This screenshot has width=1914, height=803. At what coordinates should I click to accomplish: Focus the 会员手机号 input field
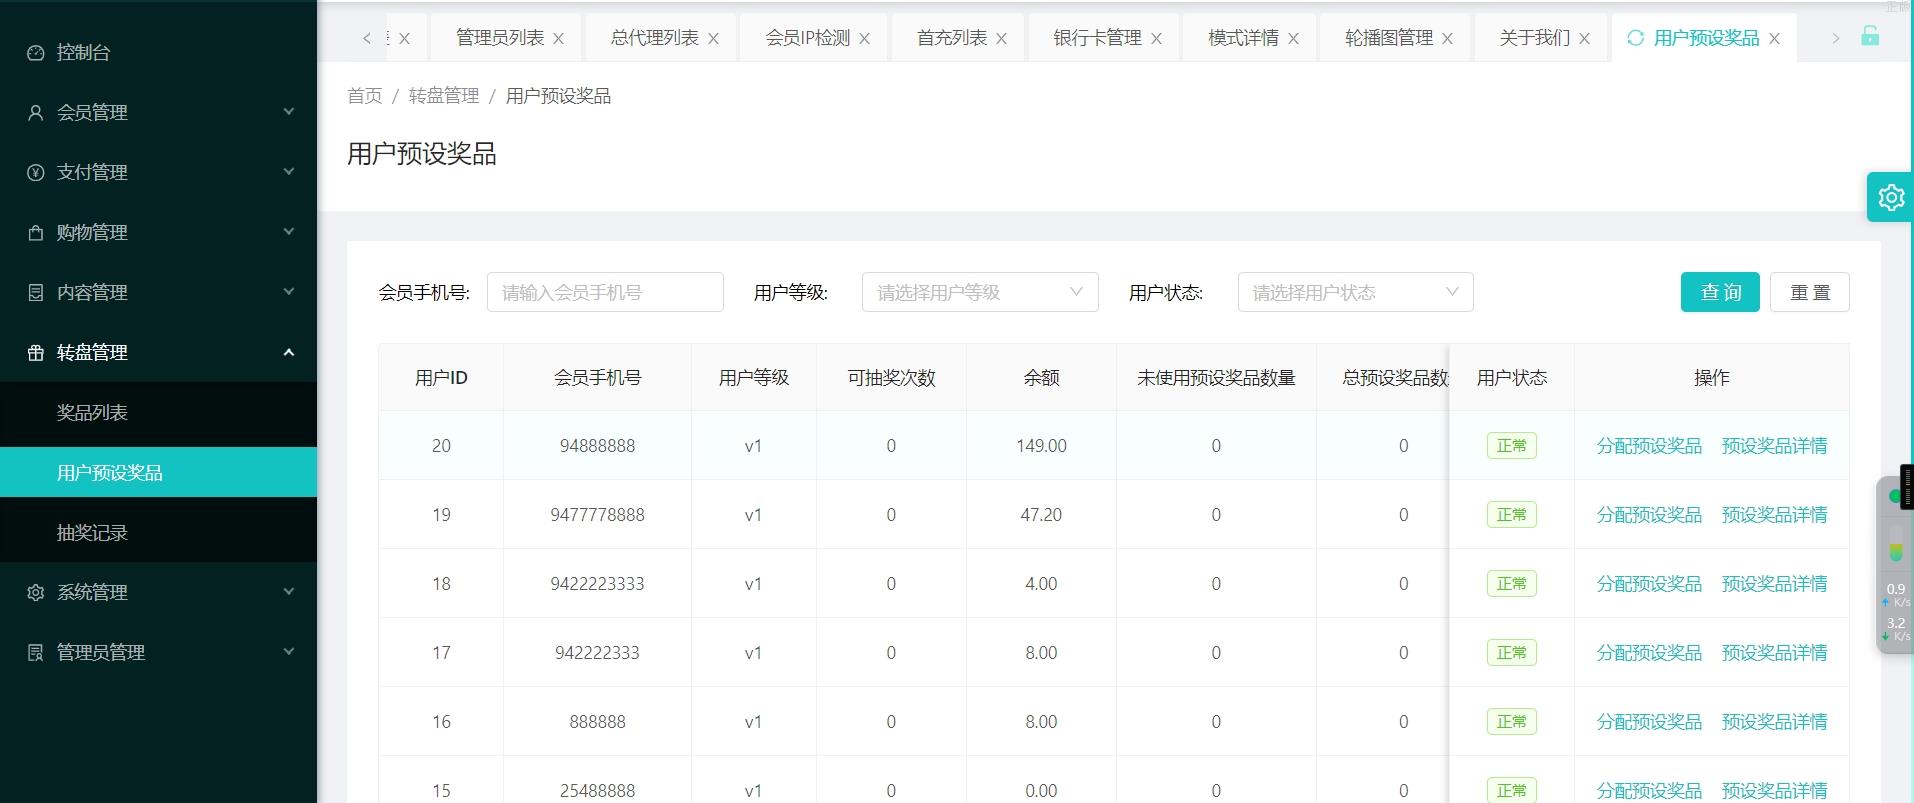604,292
